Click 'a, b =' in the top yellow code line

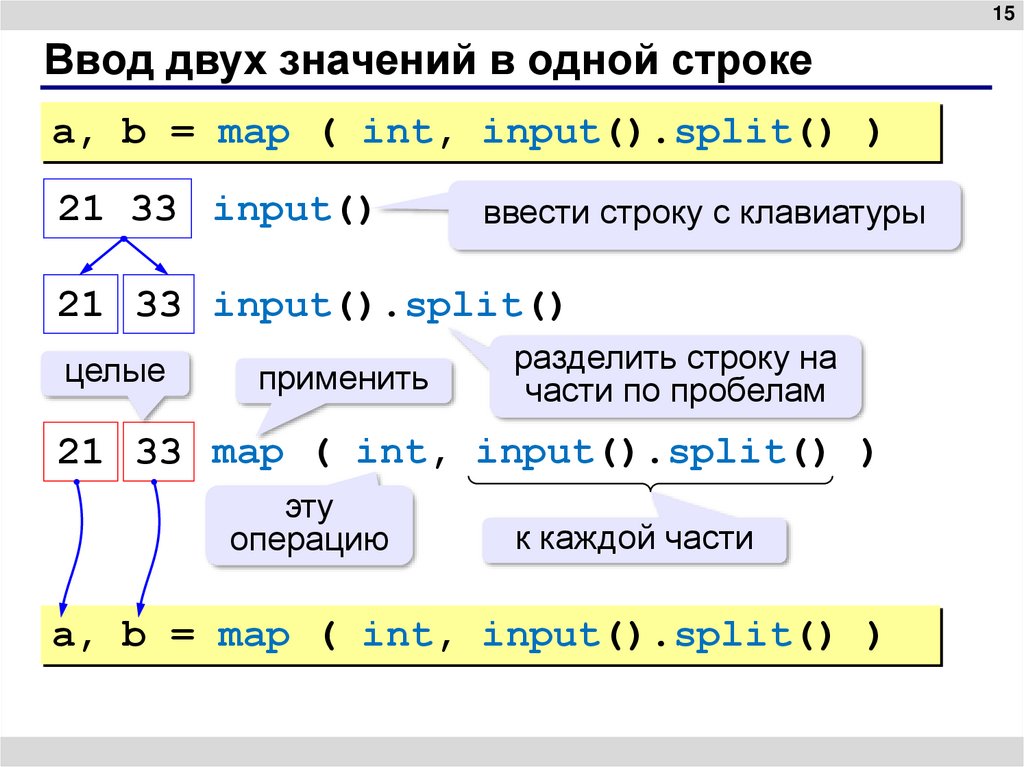pos(123,133)
